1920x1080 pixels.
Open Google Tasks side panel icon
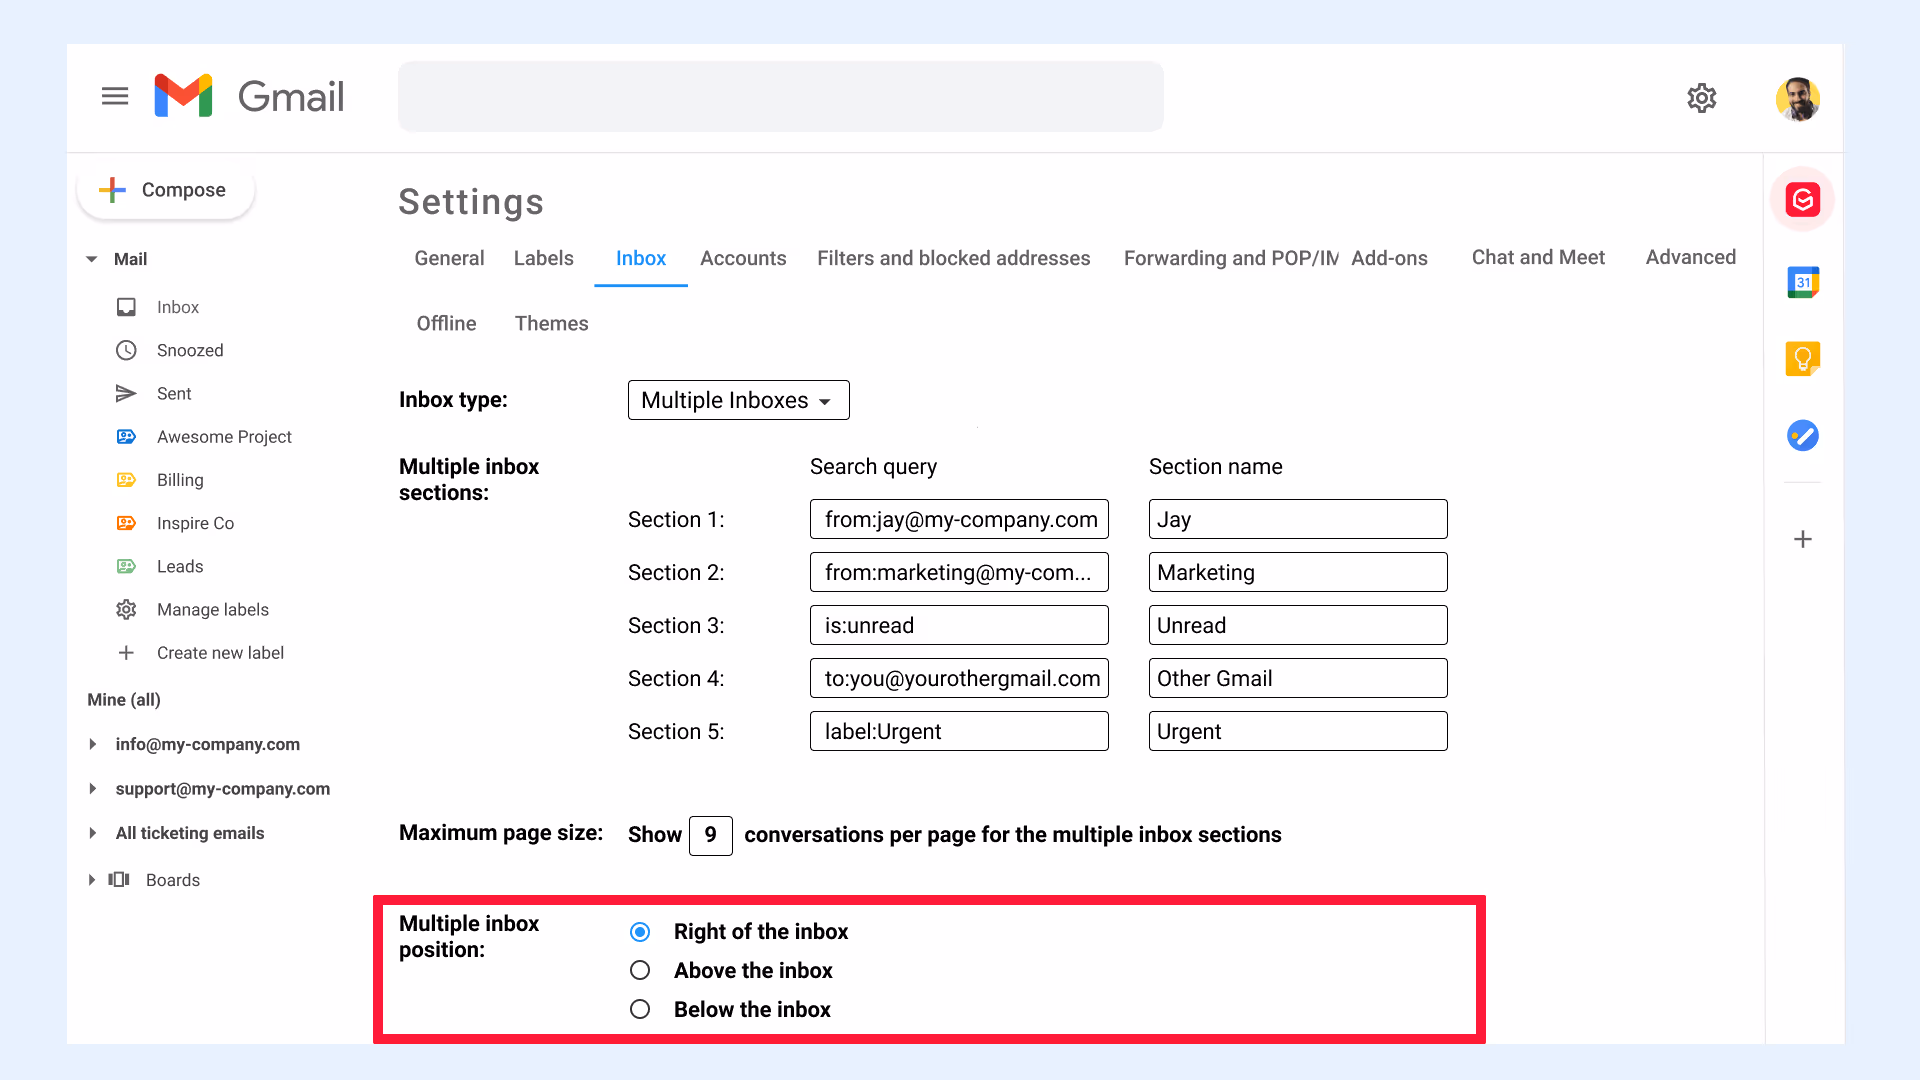[x=1802, y=435]
